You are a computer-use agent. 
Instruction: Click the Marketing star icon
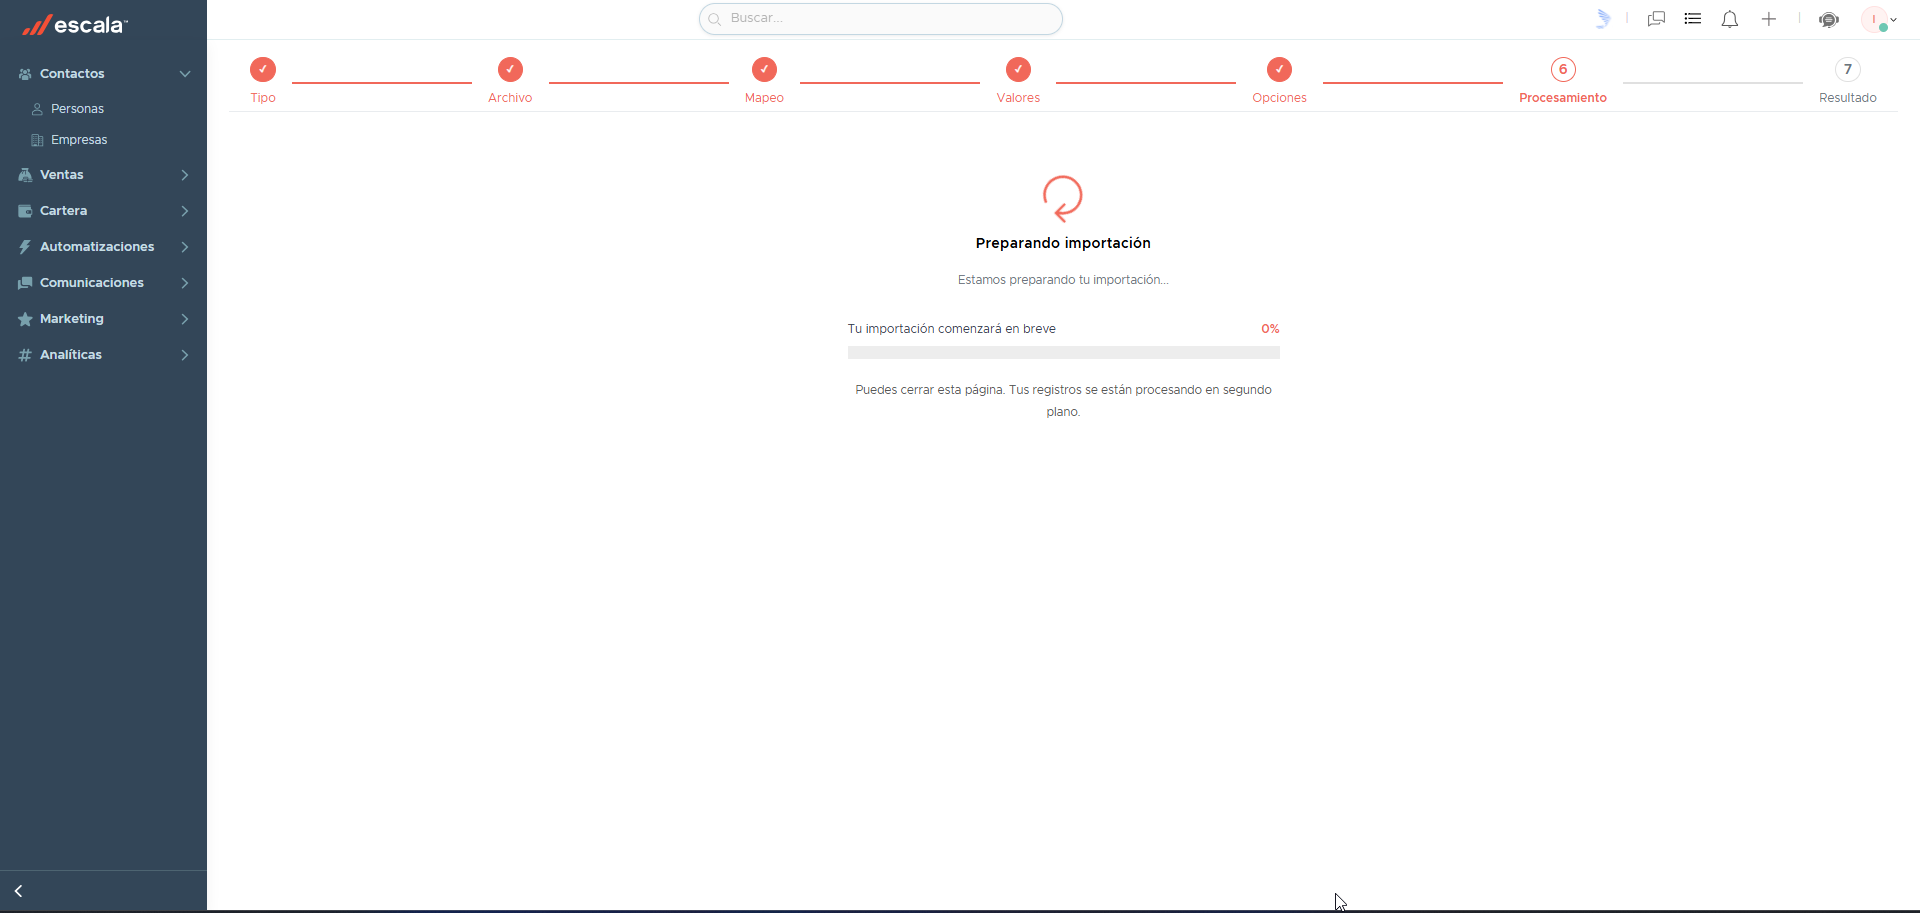pos(25,319)
